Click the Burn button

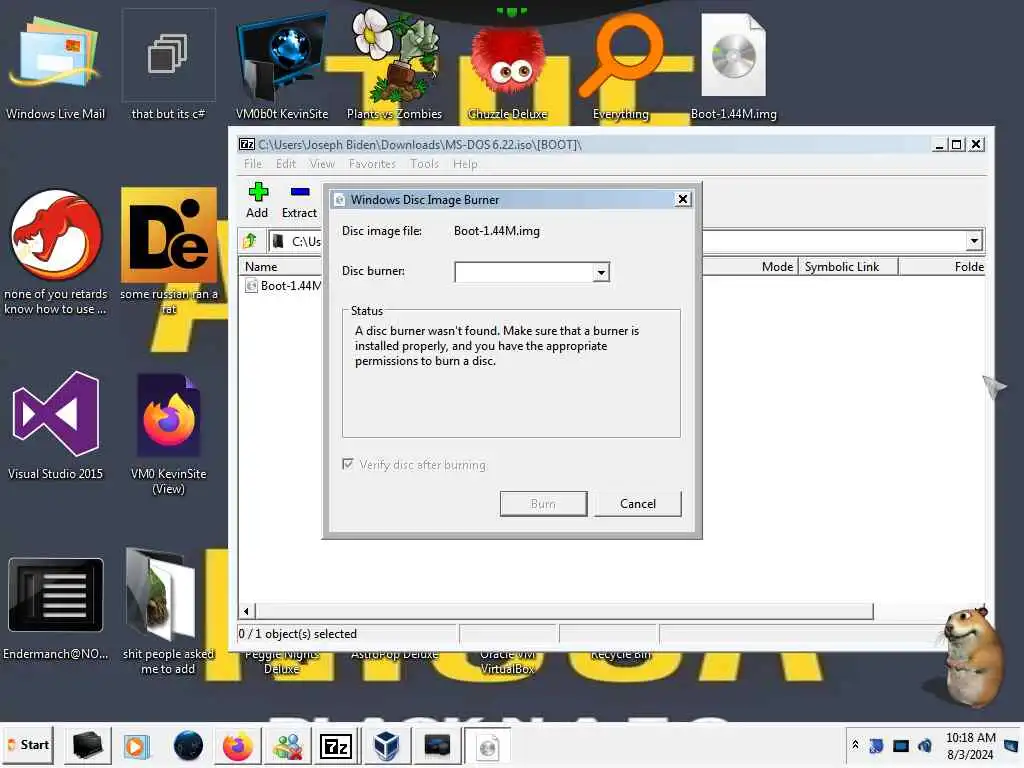click(543, 504)
